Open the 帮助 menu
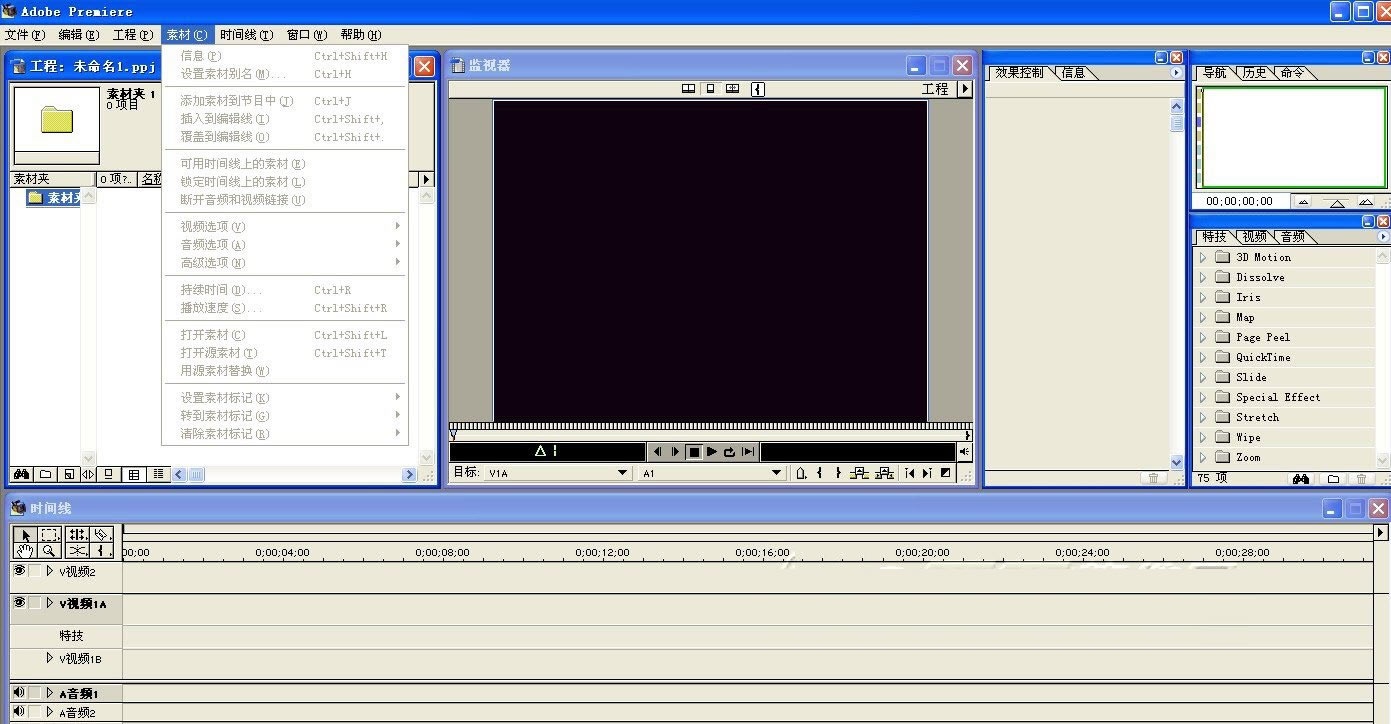The height and width of the screenshot is (724, 1391). (361, 34)
